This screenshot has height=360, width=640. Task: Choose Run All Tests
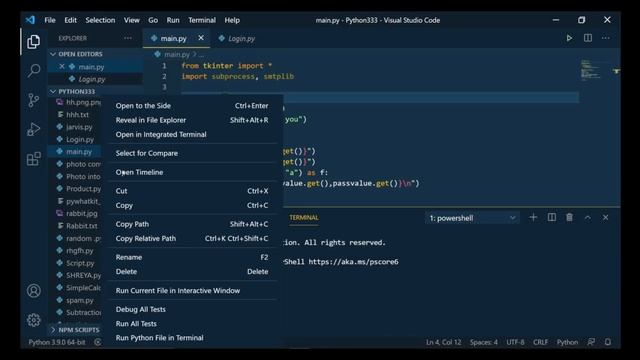click(x=192, y=324)
